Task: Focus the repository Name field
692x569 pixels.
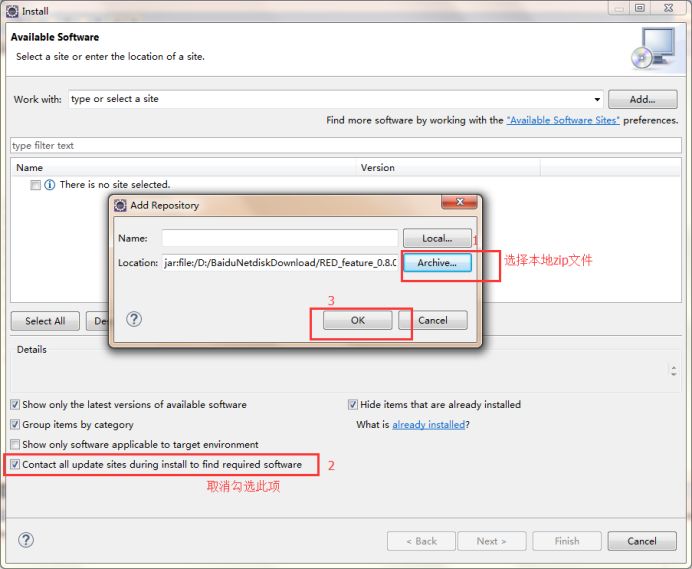Action: pyautogui.click(x=280, y=238)
